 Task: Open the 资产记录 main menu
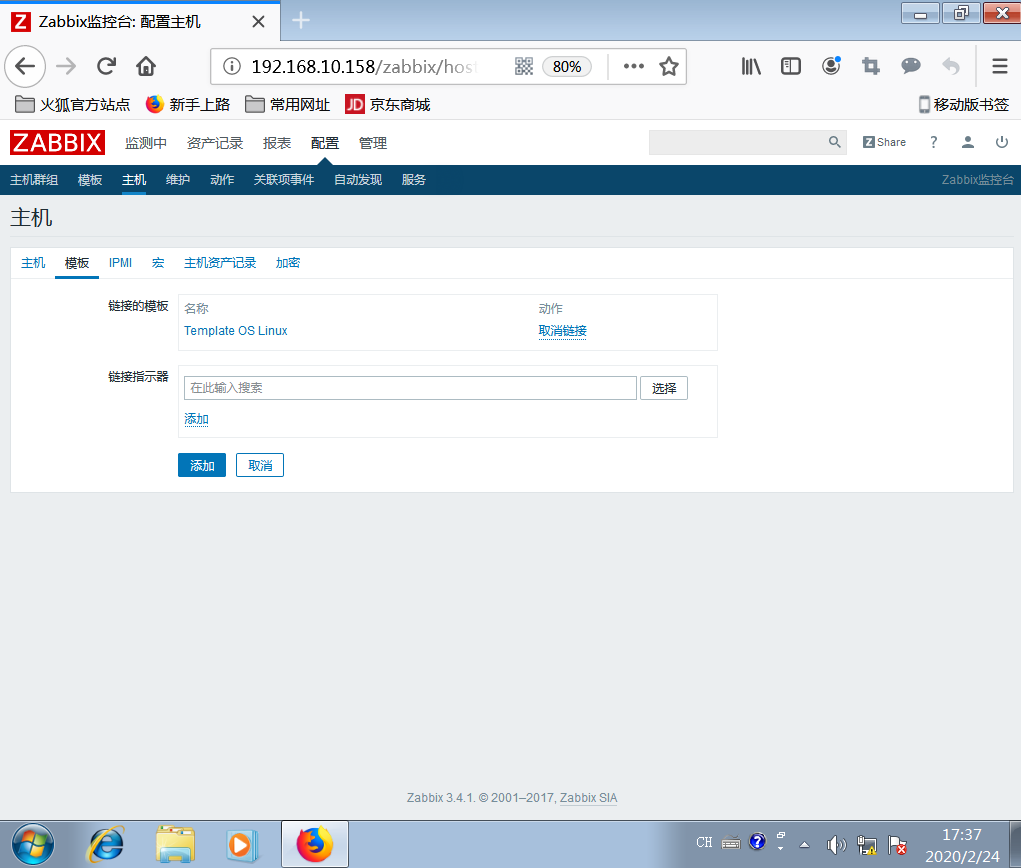point(215,143)
